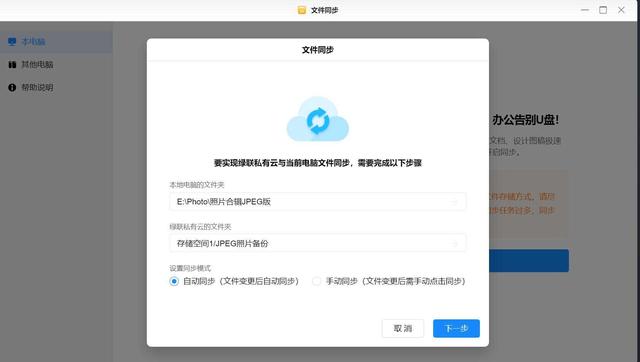Click the 文件同步 title bar folder icon
Image resolution: width=640 pixels, height=362 pixels.
click(302, 10)
